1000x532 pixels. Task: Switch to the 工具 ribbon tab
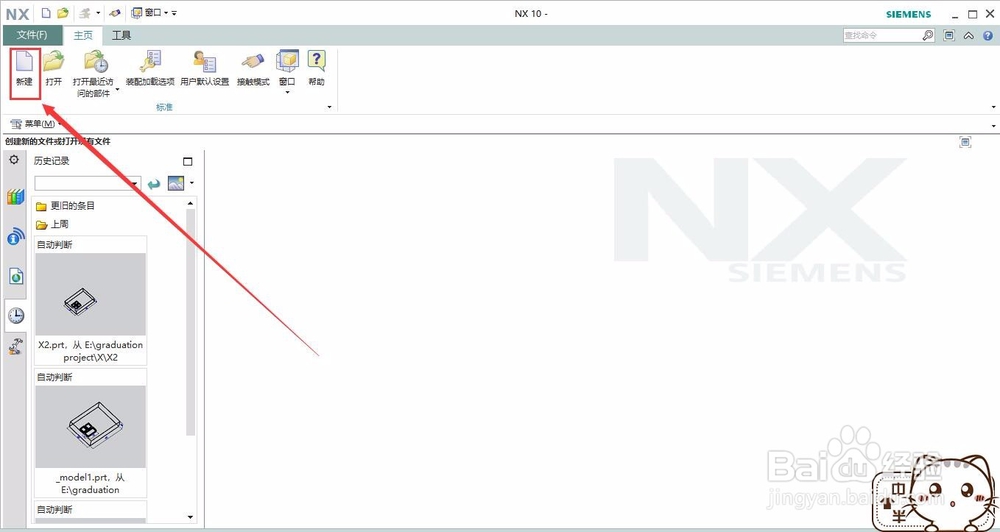pos(121,35)
